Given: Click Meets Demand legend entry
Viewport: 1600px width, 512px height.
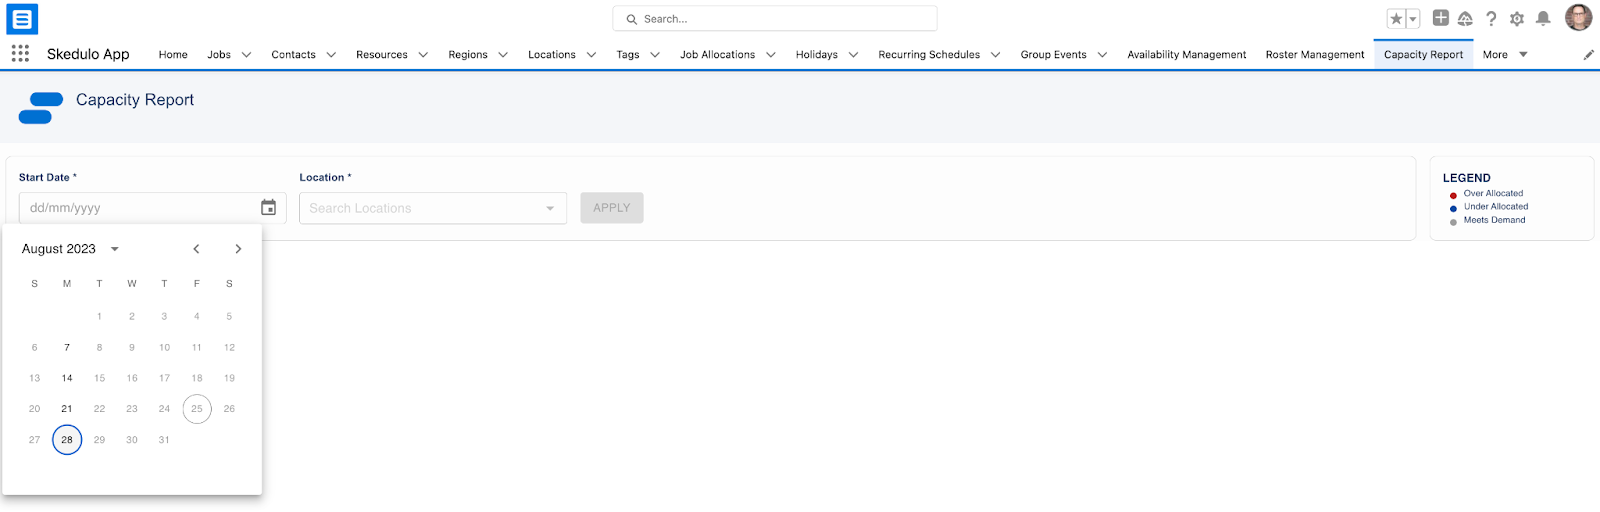Looking at the screenshot, I should [x=1488, y=220].
